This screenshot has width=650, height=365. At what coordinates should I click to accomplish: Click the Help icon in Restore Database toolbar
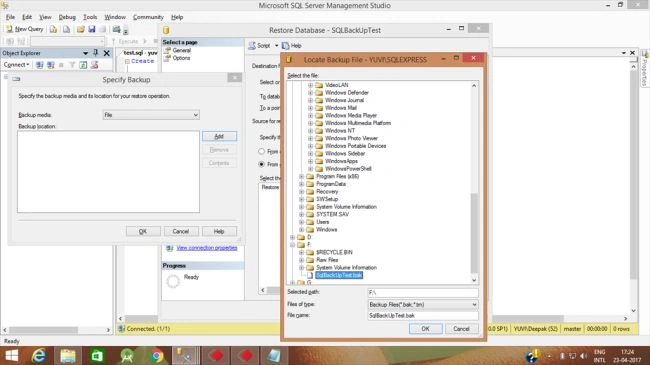coord(292,46)
